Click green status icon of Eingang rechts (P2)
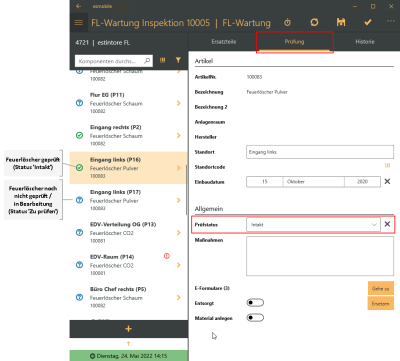This screenshot has width=400, height=361. tap(79, 135)
